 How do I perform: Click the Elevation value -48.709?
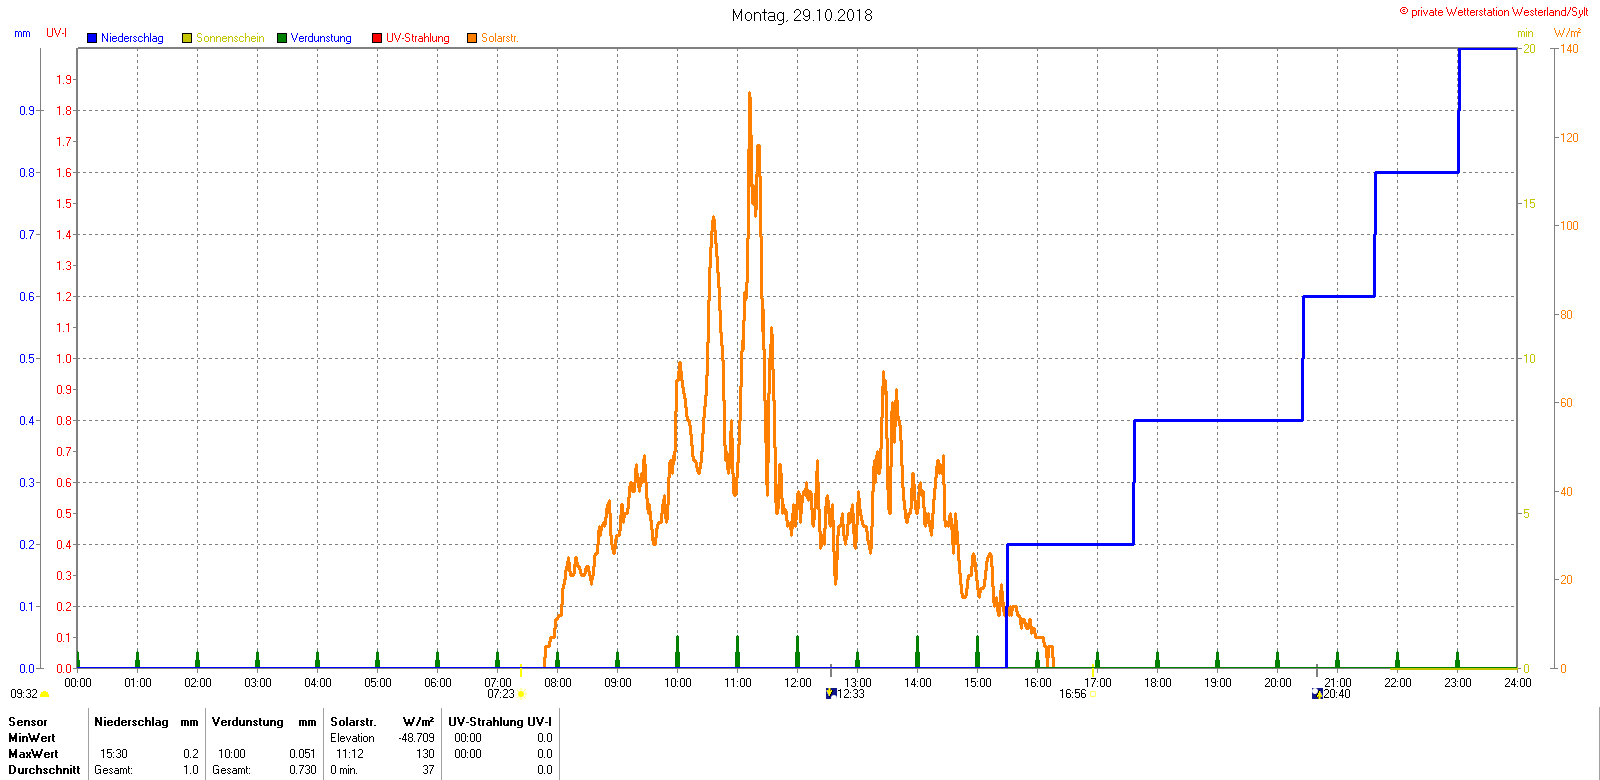pyautogui.click(x=417, y=738)
